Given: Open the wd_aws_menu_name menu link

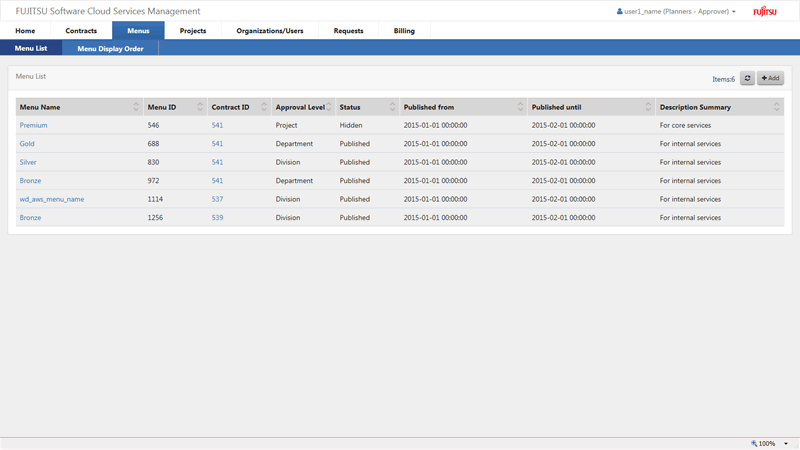Looking at the screenshot, I should 52,199.
